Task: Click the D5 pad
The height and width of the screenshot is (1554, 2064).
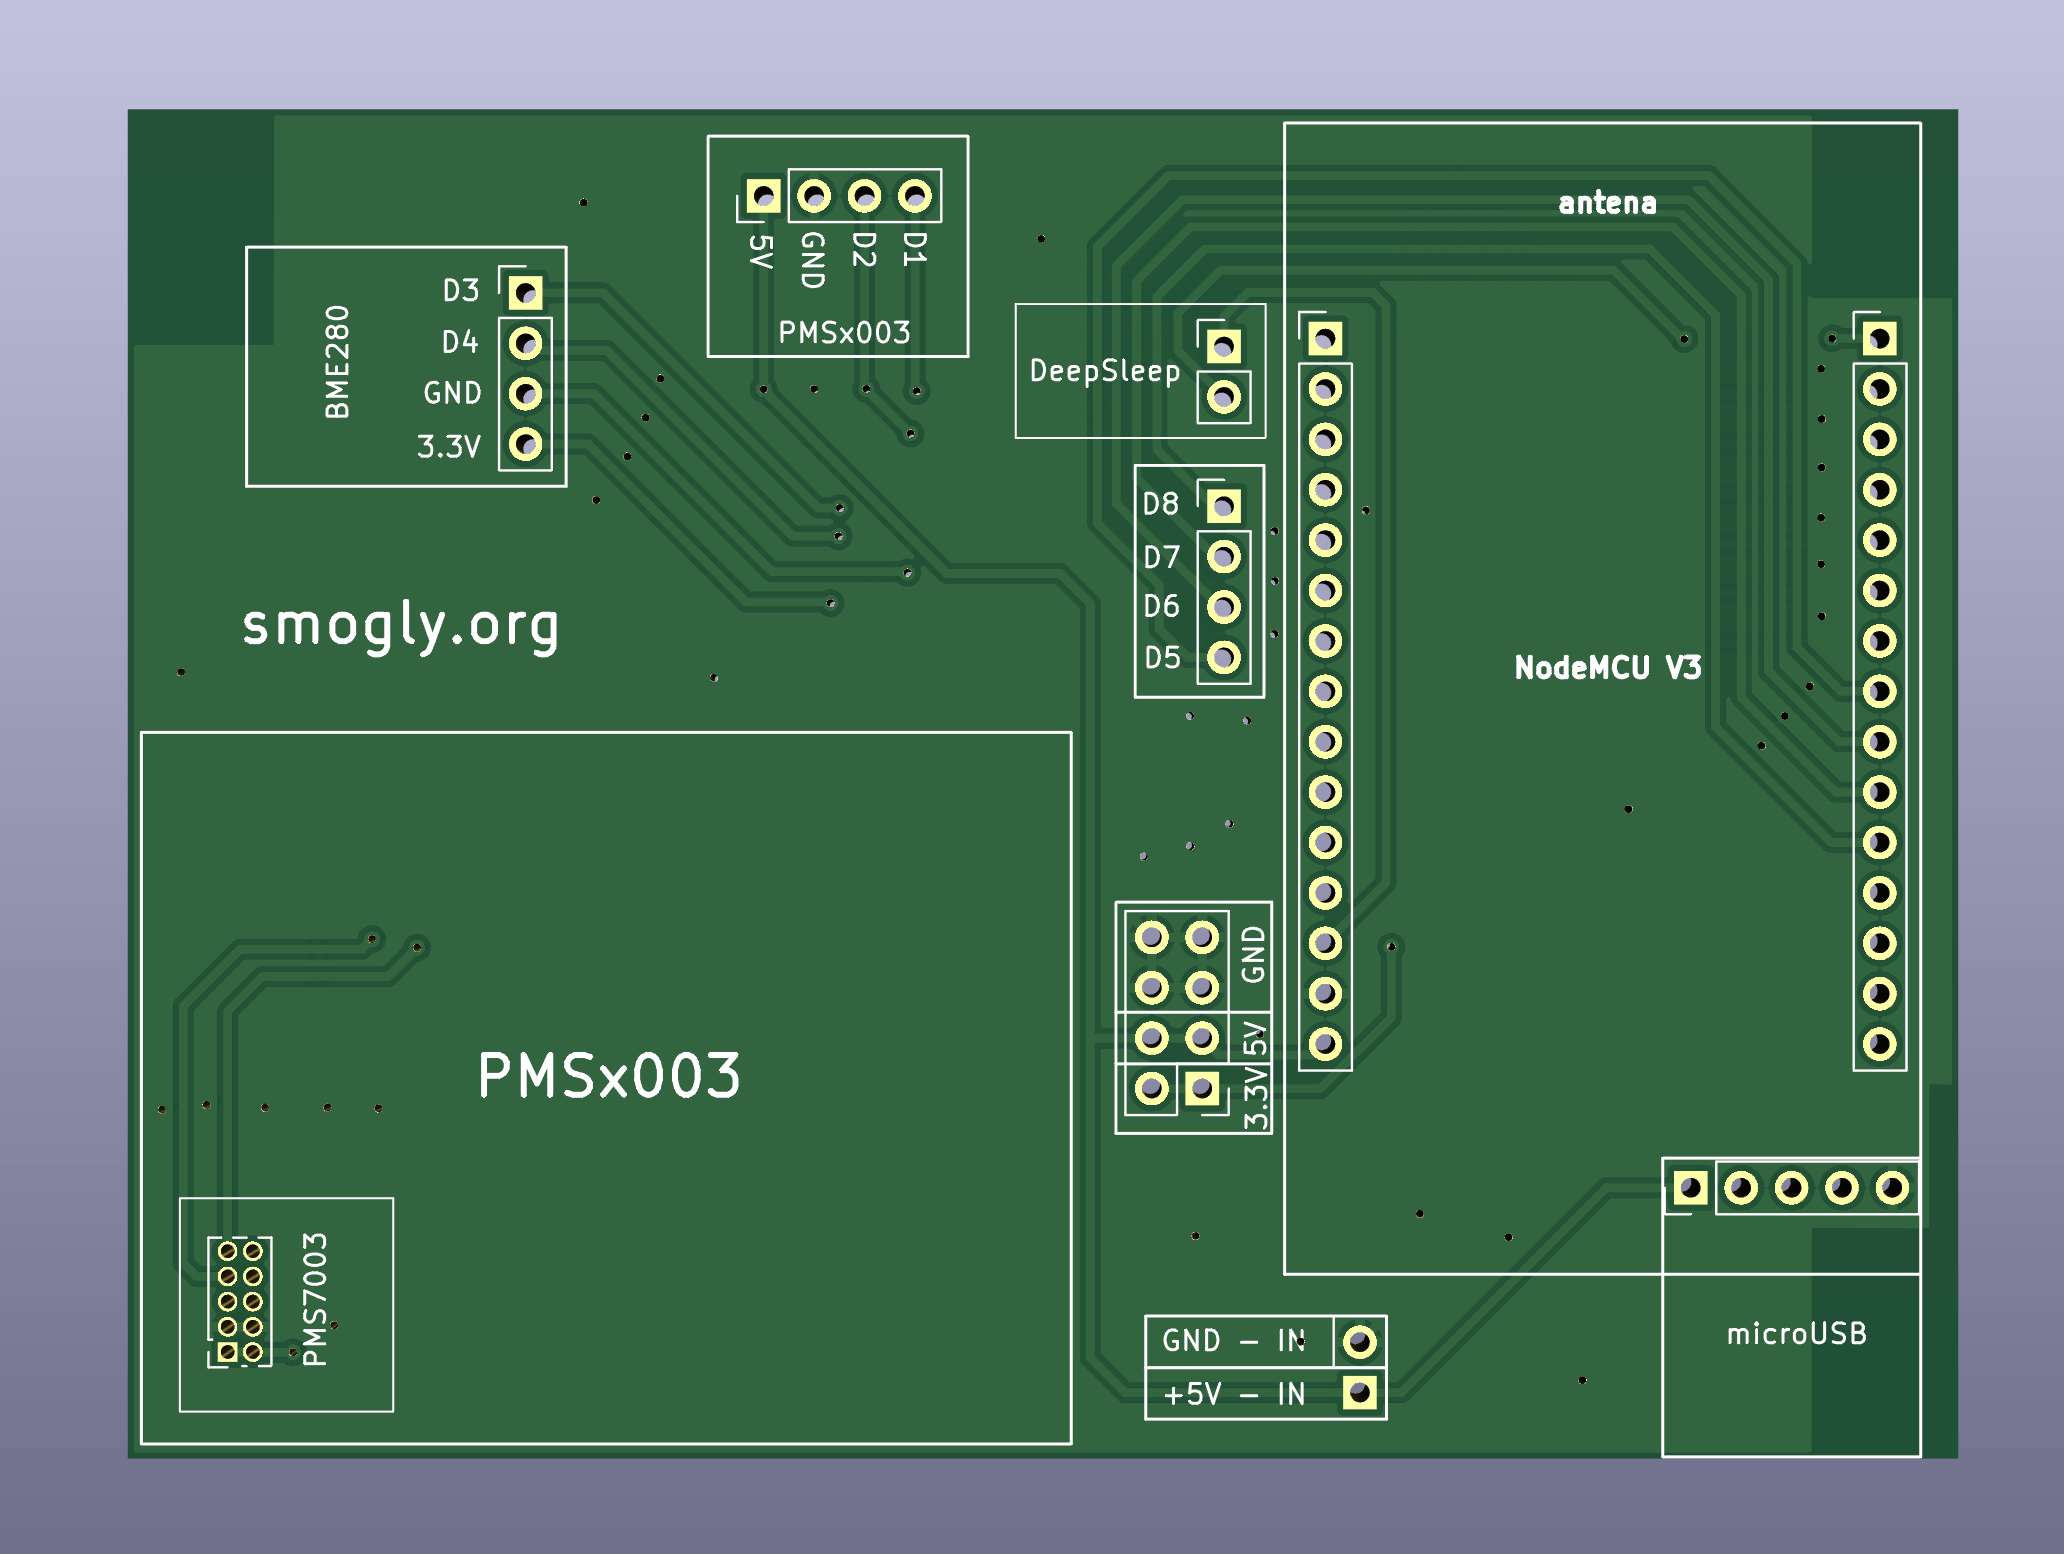Action: 1223,657
